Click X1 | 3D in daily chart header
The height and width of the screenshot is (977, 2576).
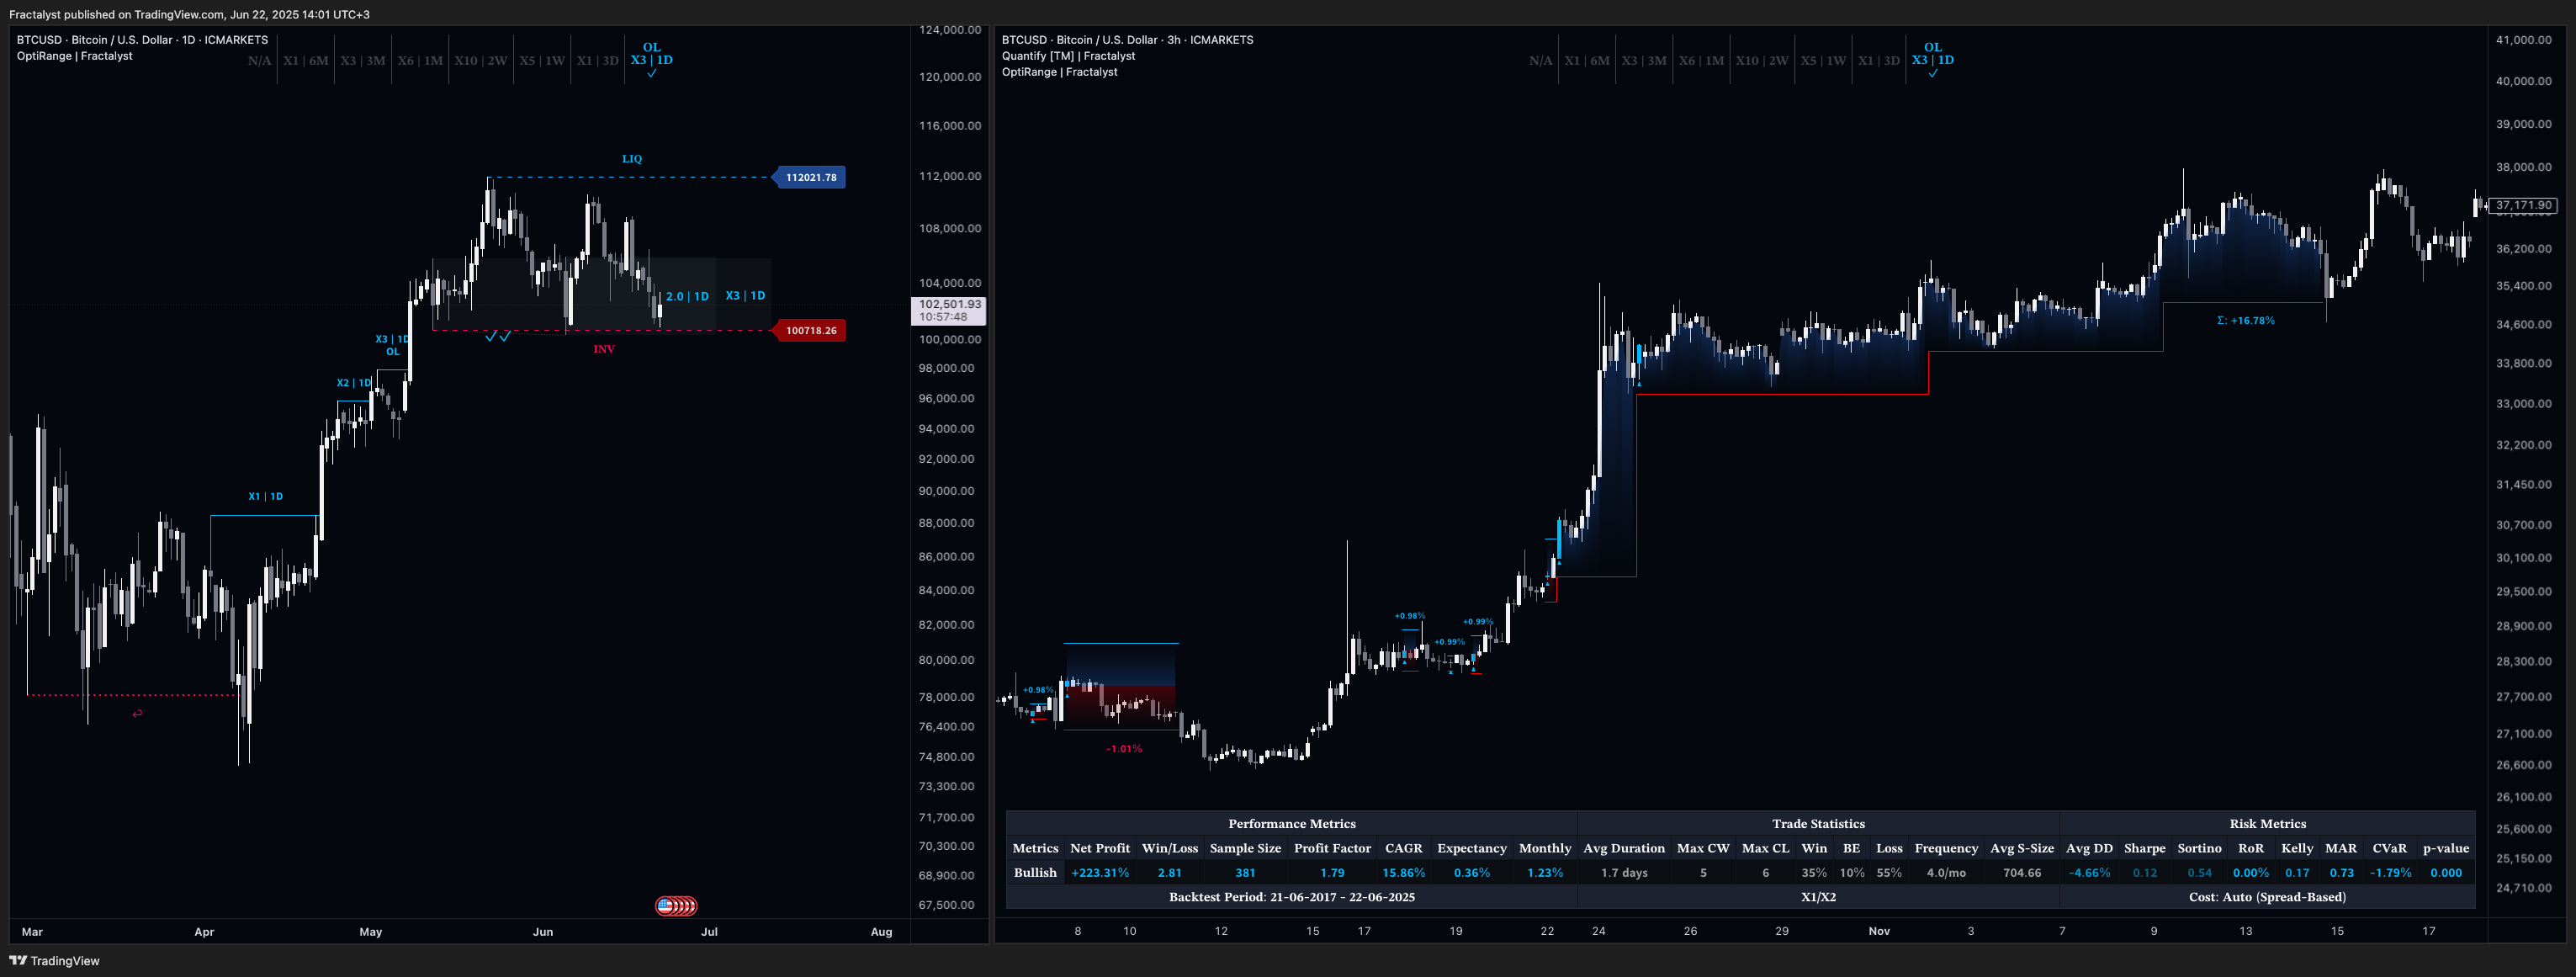pos(598,60)
